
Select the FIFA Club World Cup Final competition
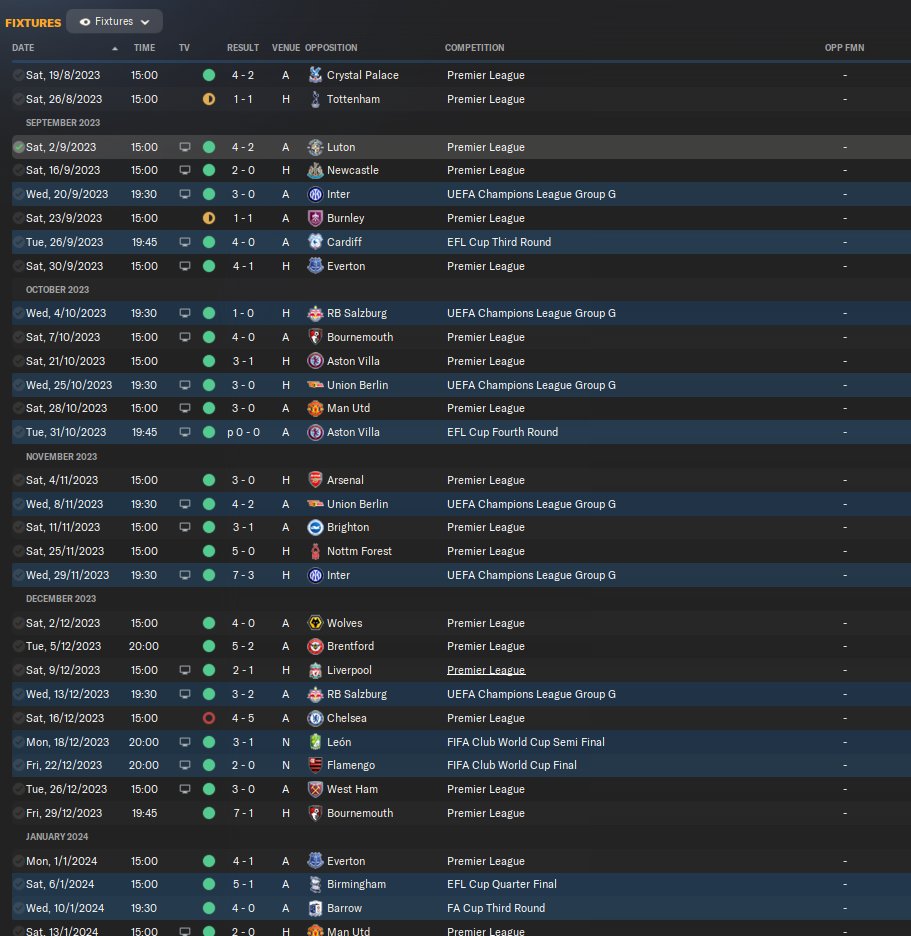click(x=512, y=765)
